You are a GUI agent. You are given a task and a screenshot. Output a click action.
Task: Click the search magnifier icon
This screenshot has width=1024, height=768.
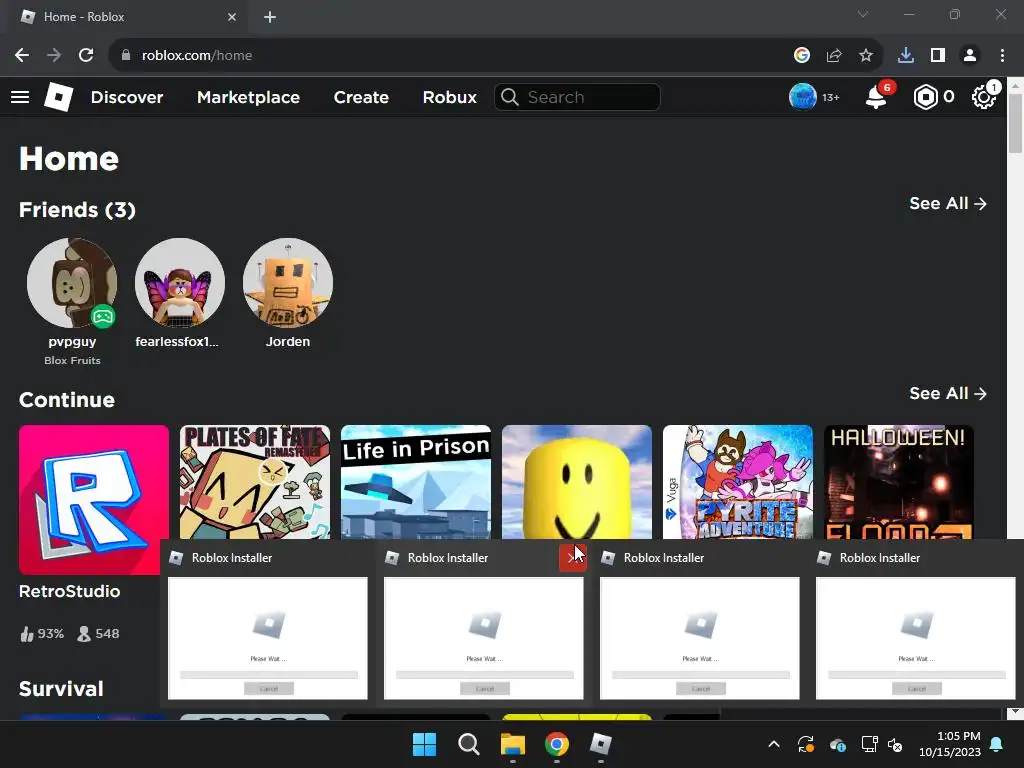(510, 97)
